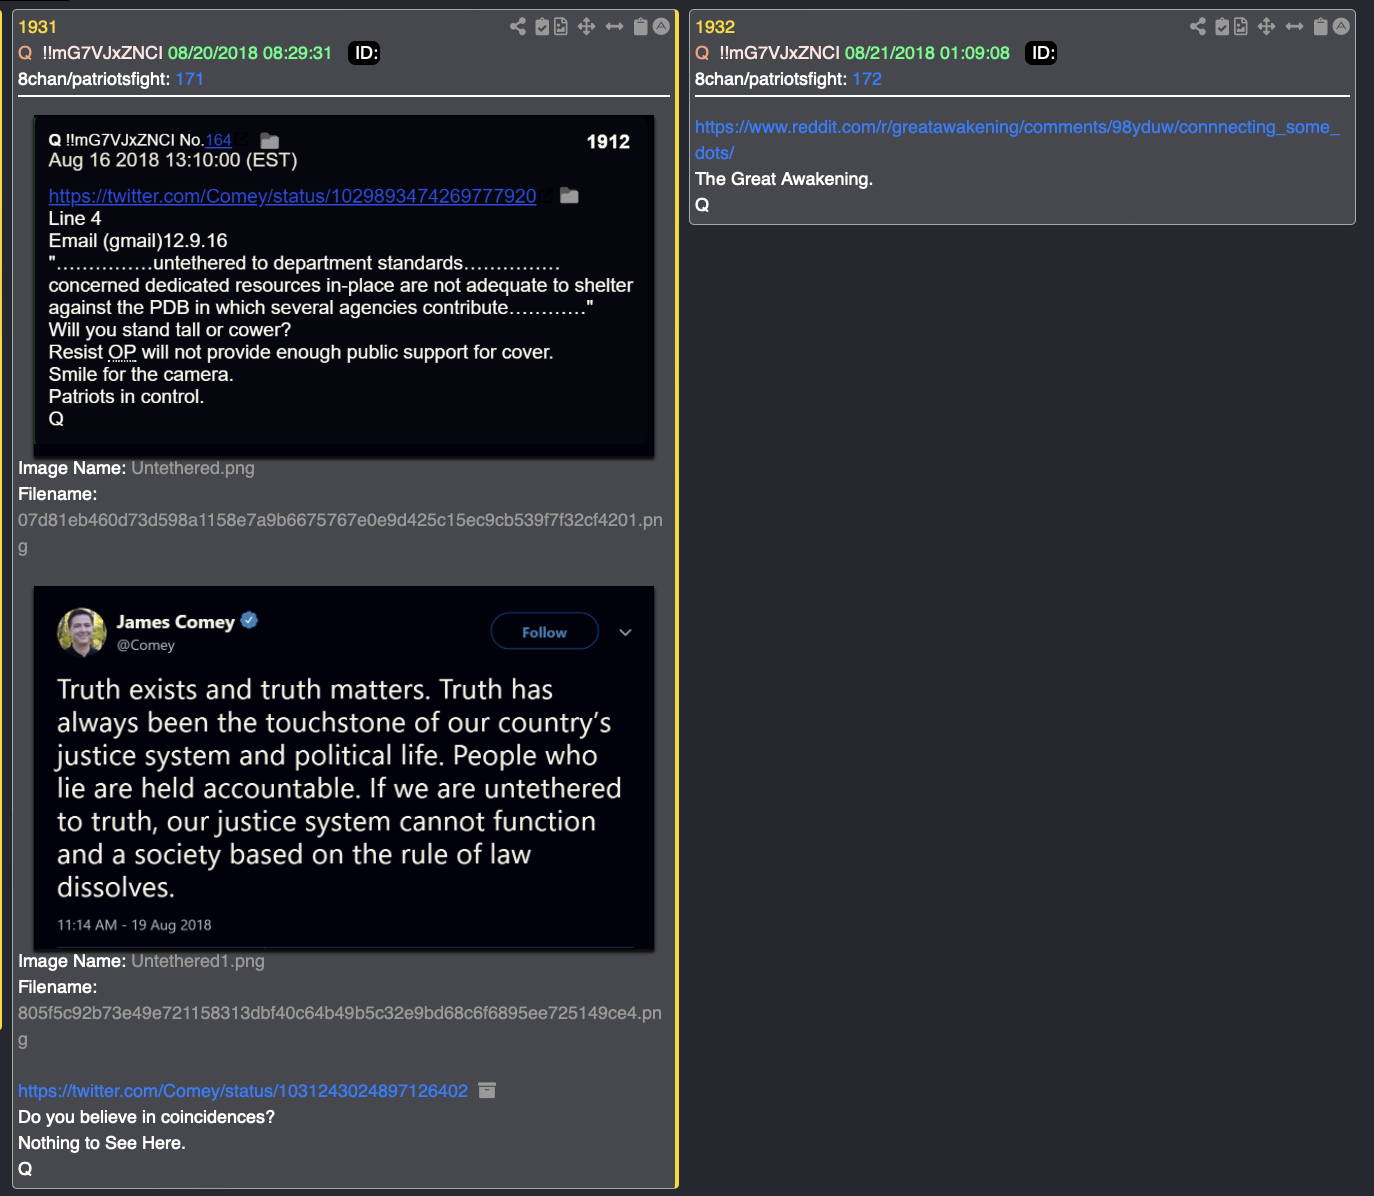Click the horizontal double-arrow icon on post 1931
1374x1196 pixels.
(x=614, y=27)
